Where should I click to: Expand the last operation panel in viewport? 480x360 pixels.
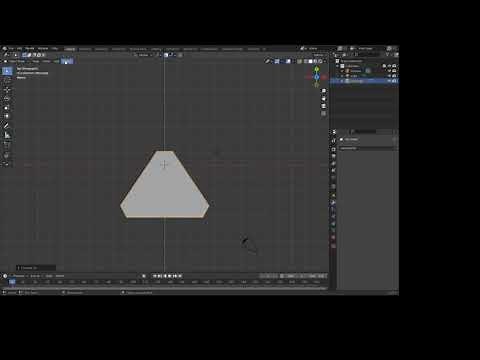[x=36, y=268]
